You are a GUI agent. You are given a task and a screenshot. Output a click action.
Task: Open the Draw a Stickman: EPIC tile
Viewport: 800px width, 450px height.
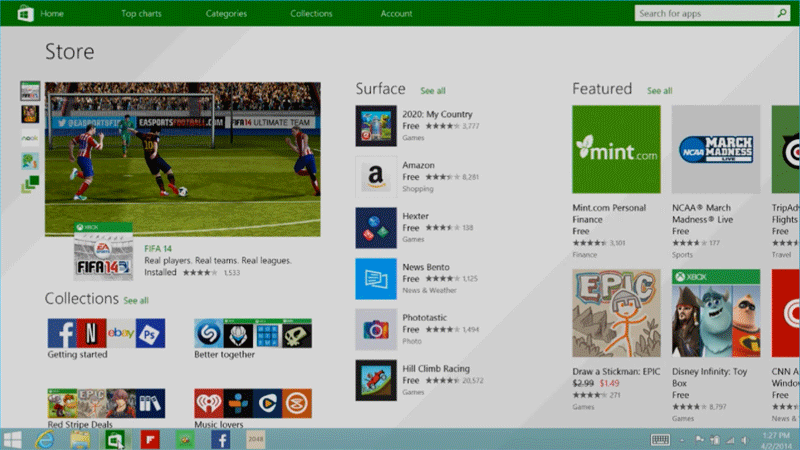616,314
